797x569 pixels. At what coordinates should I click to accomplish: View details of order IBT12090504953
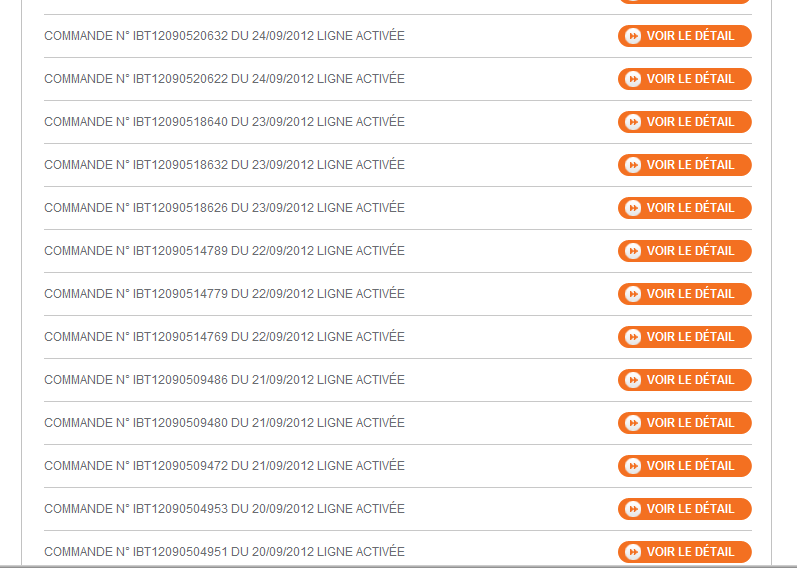point(685,509)
